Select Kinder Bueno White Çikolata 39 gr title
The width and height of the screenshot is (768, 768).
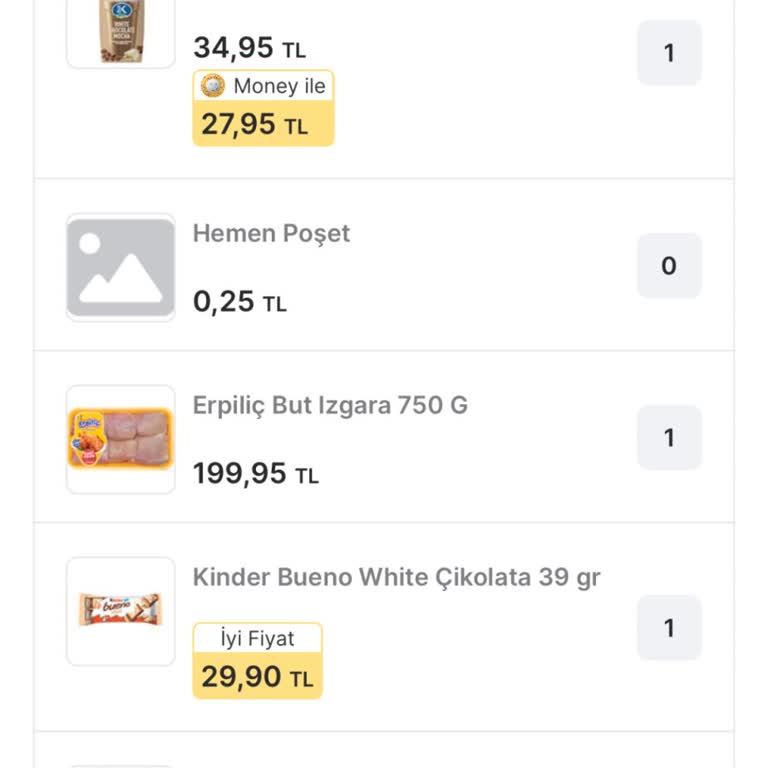[396, 577]
